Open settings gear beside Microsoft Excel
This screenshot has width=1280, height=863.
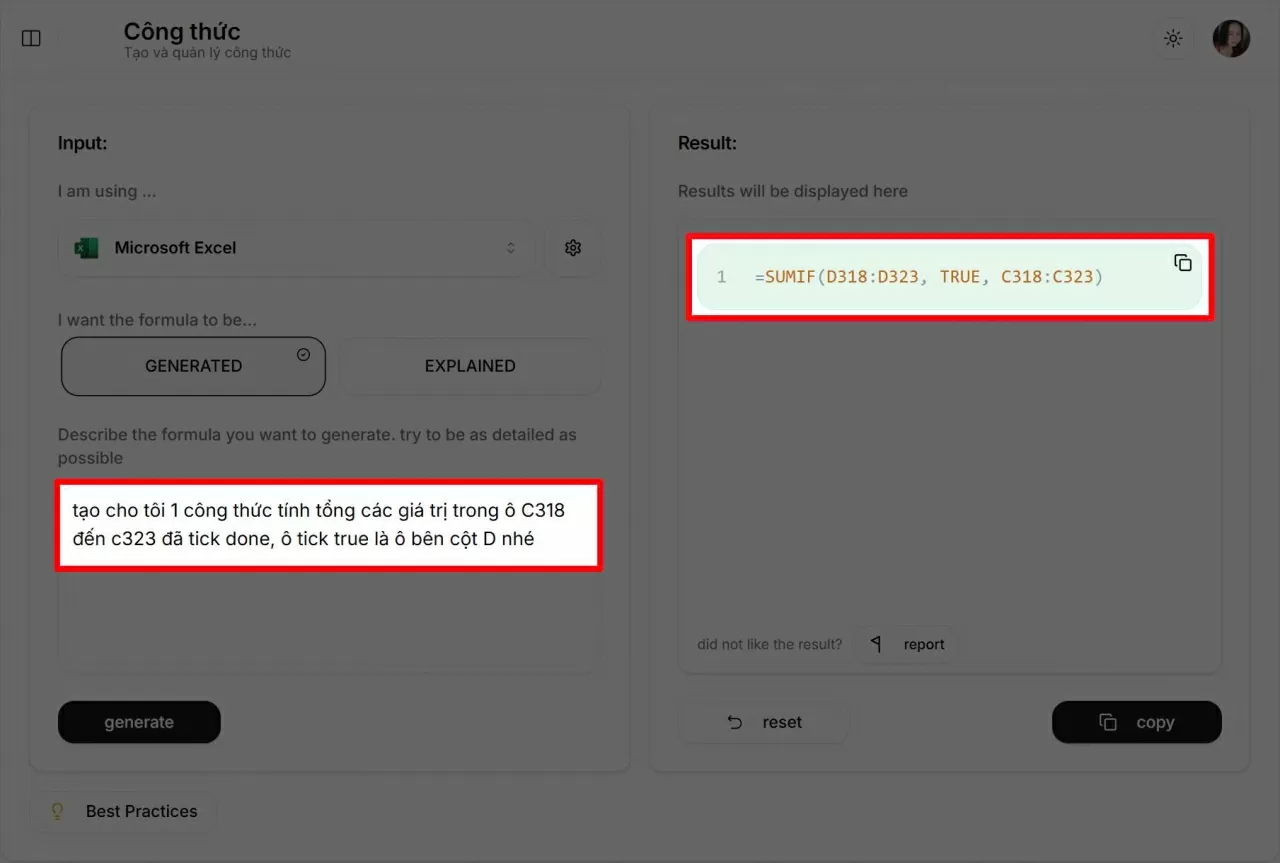[573, 248]
